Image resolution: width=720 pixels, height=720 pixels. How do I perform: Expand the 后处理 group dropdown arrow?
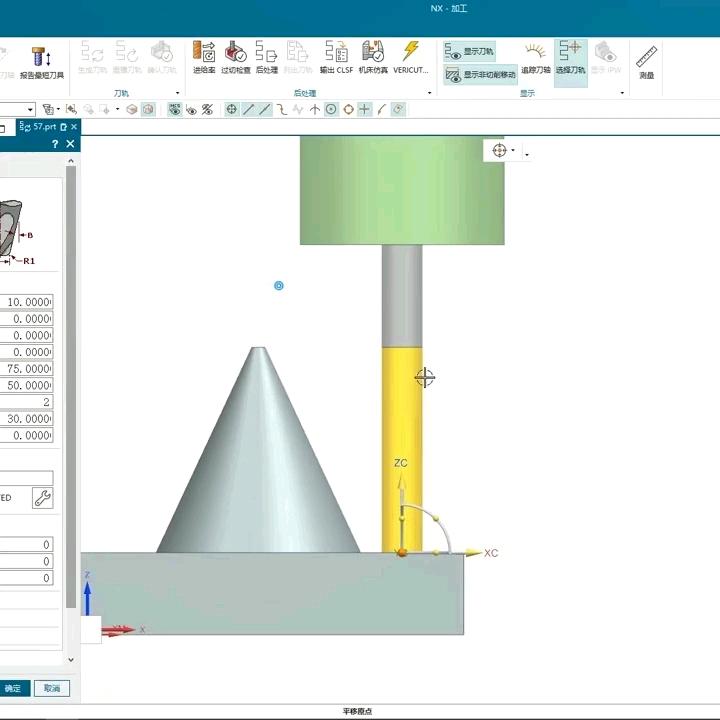coord(429,93)
